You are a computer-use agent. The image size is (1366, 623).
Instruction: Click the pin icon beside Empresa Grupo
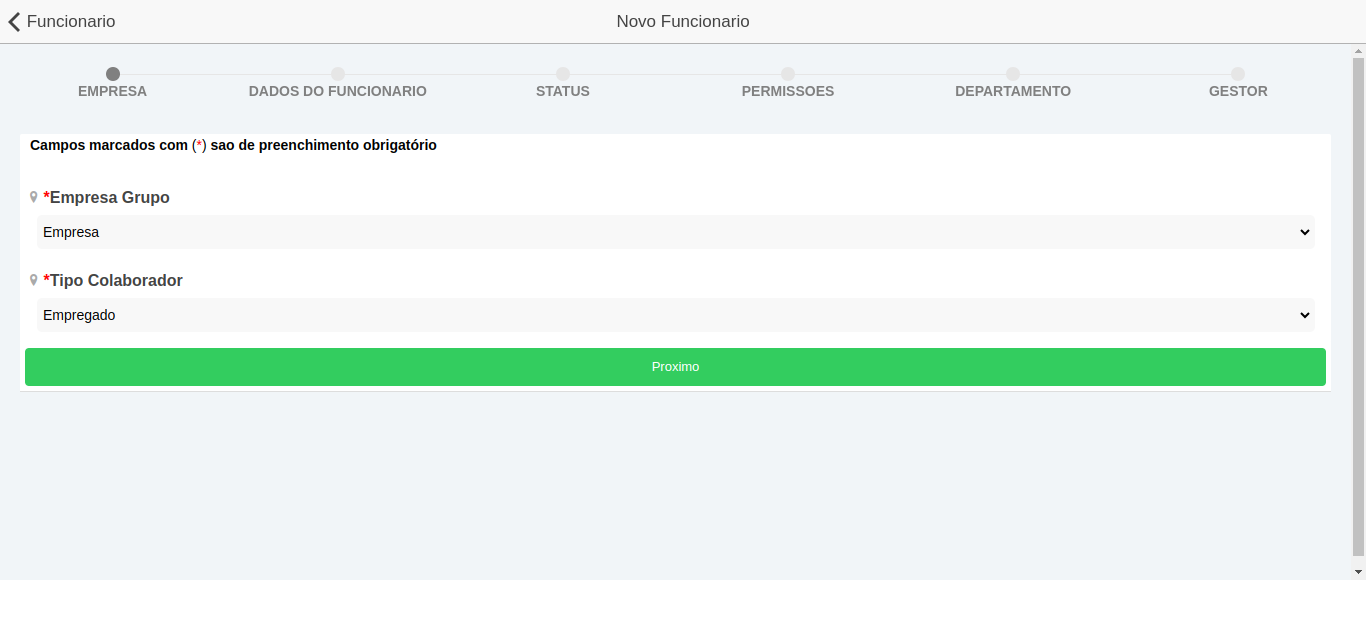click(x=34, y=197)
